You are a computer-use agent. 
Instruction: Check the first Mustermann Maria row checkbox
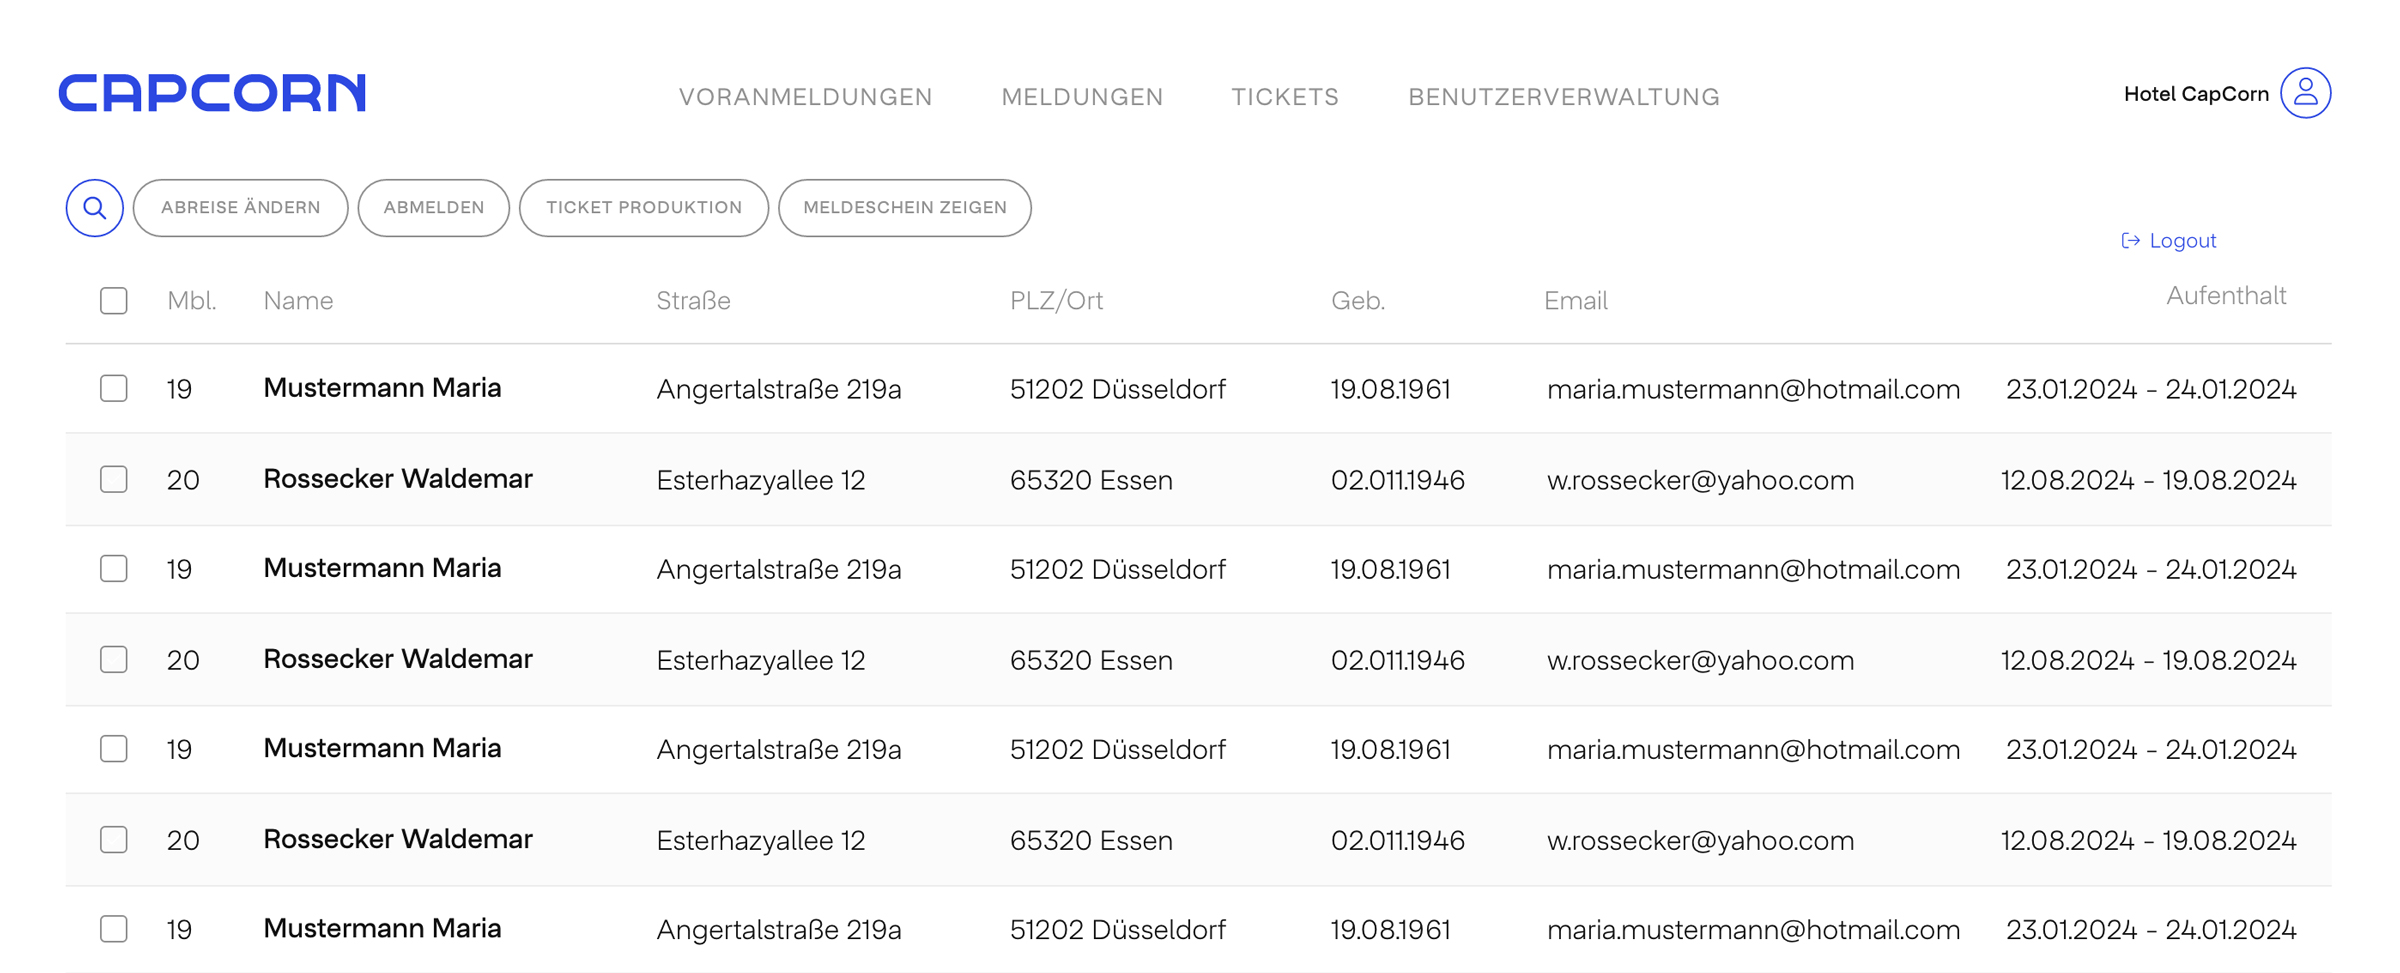[x=114, y=388]
